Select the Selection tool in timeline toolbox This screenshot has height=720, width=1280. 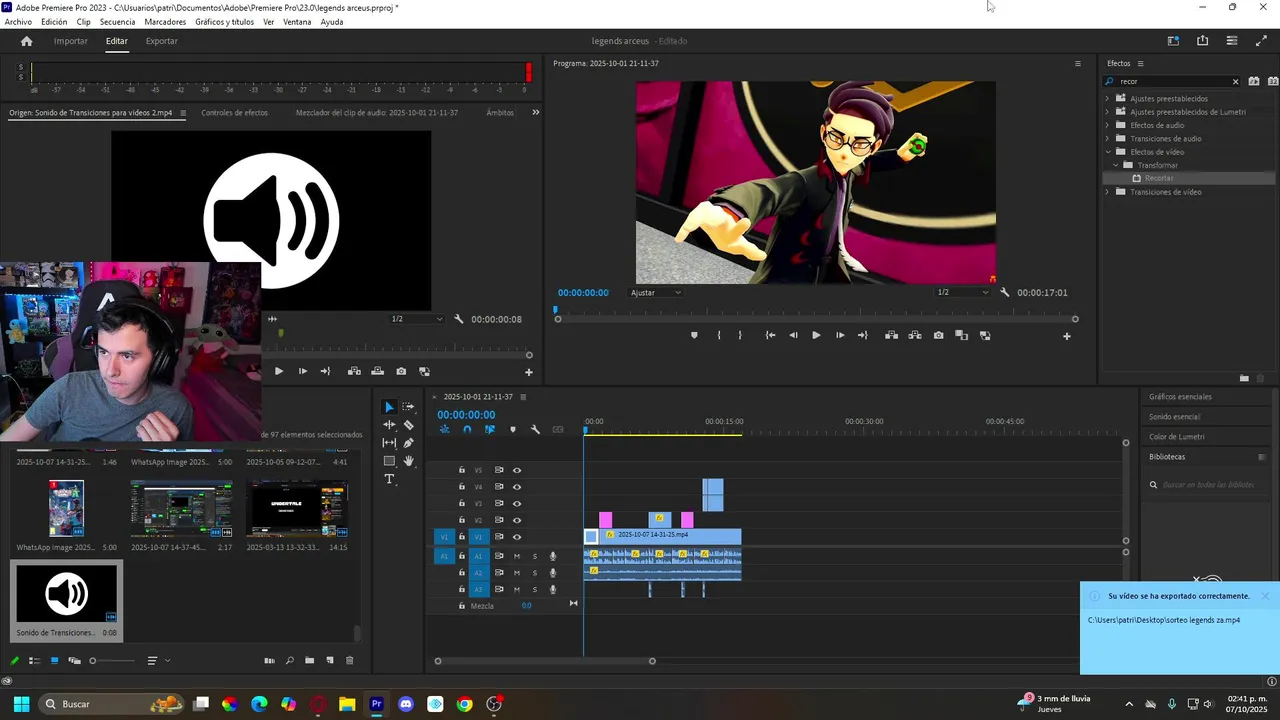(x=389, y=407)
